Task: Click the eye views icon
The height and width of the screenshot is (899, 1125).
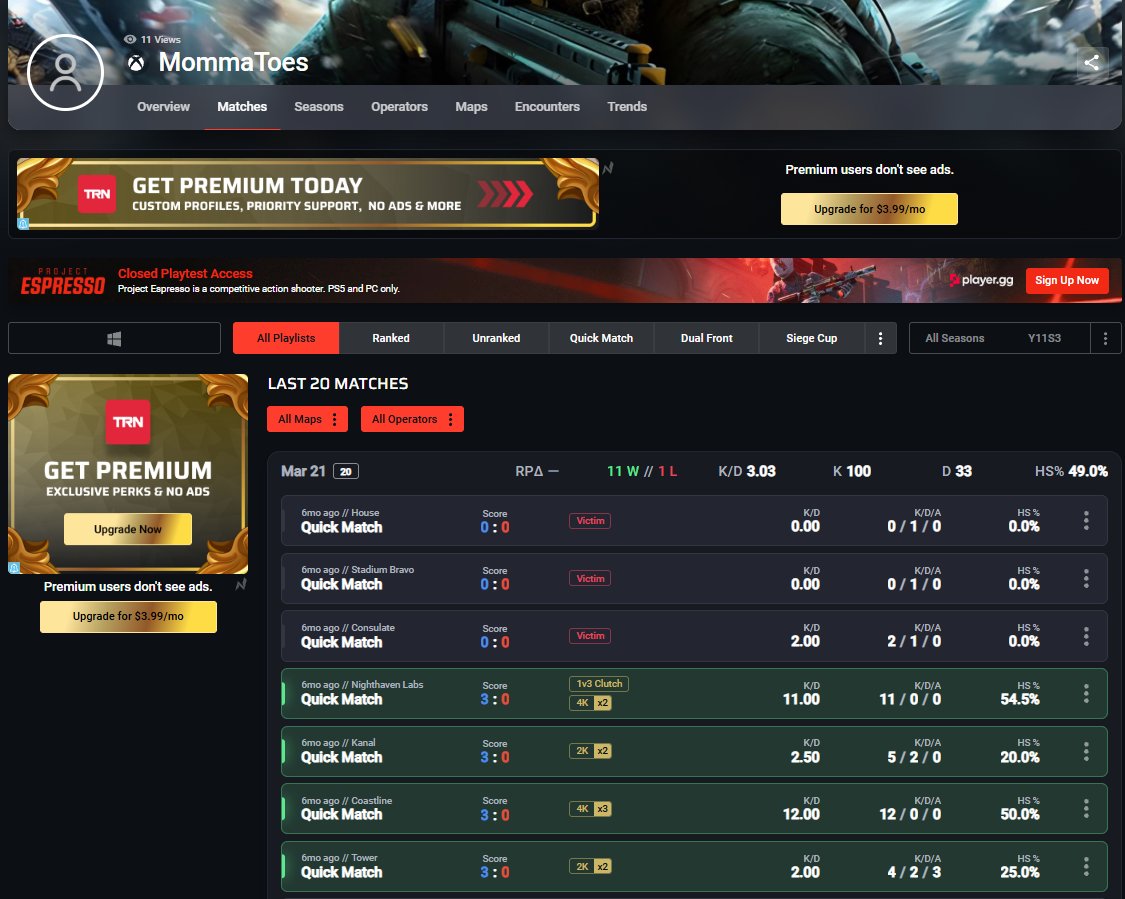Action: 130,39
